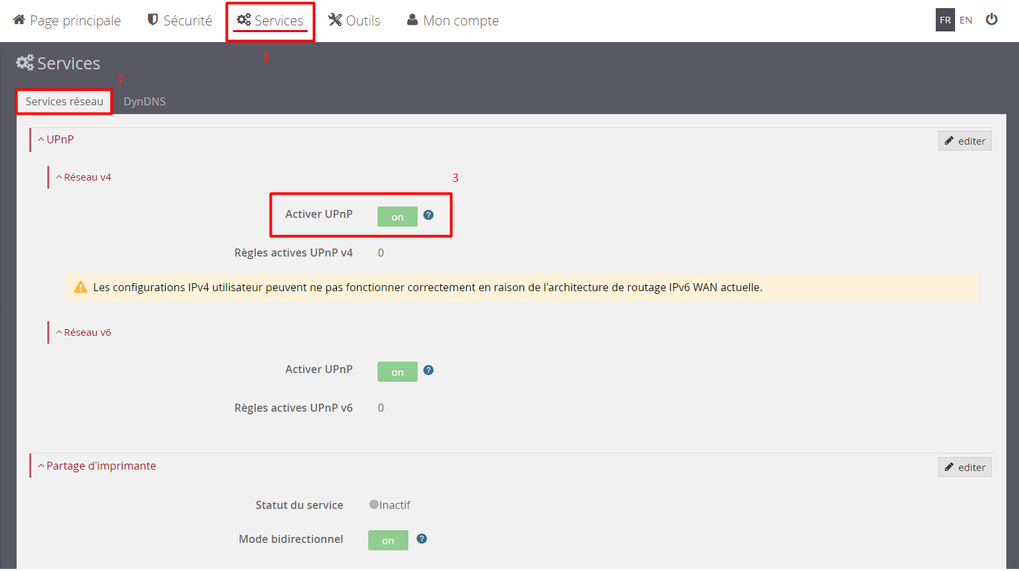
Task: Click the power logout icon
Action: coord(991,19)
